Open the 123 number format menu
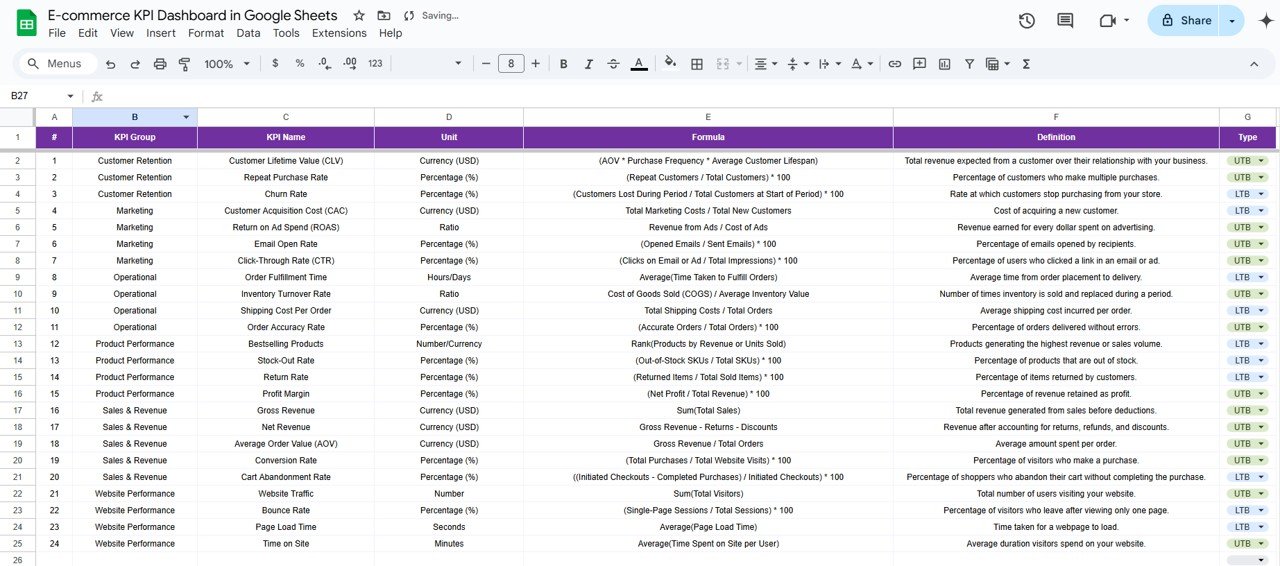This screenshot has width=1280, height=566. 375,64
